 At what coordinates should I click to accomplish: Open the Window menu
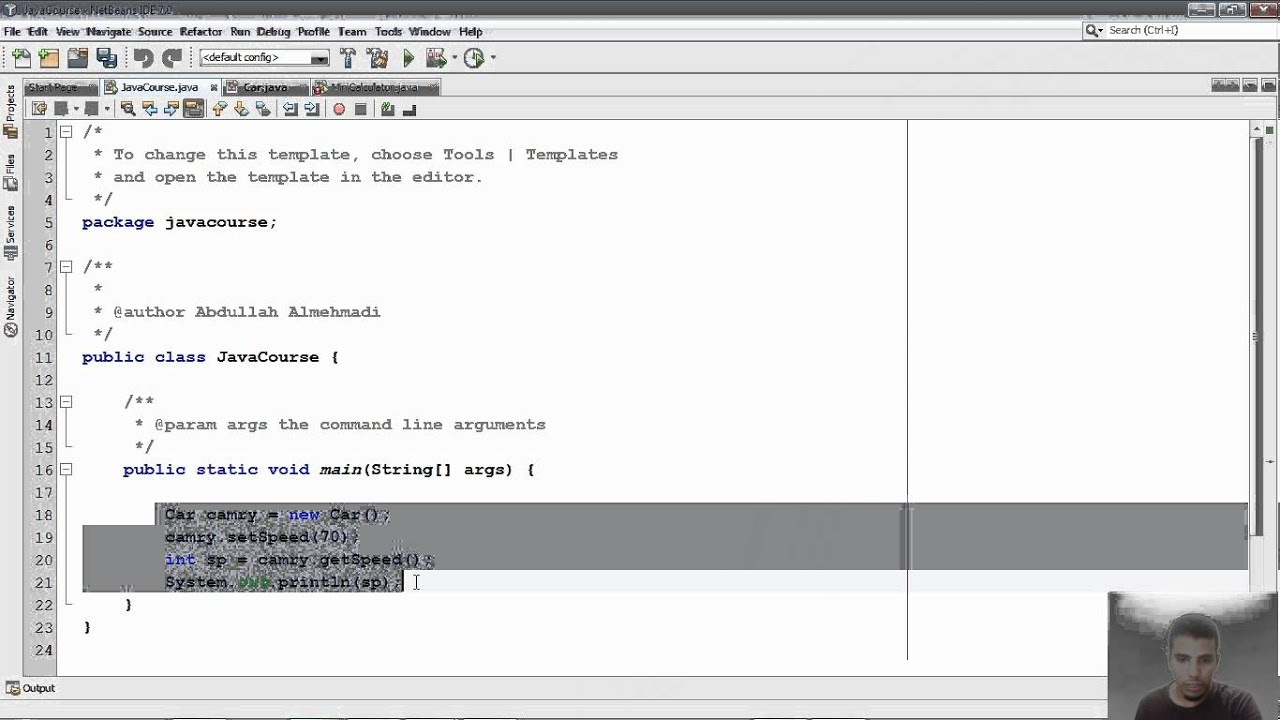[x=430, y=31]
